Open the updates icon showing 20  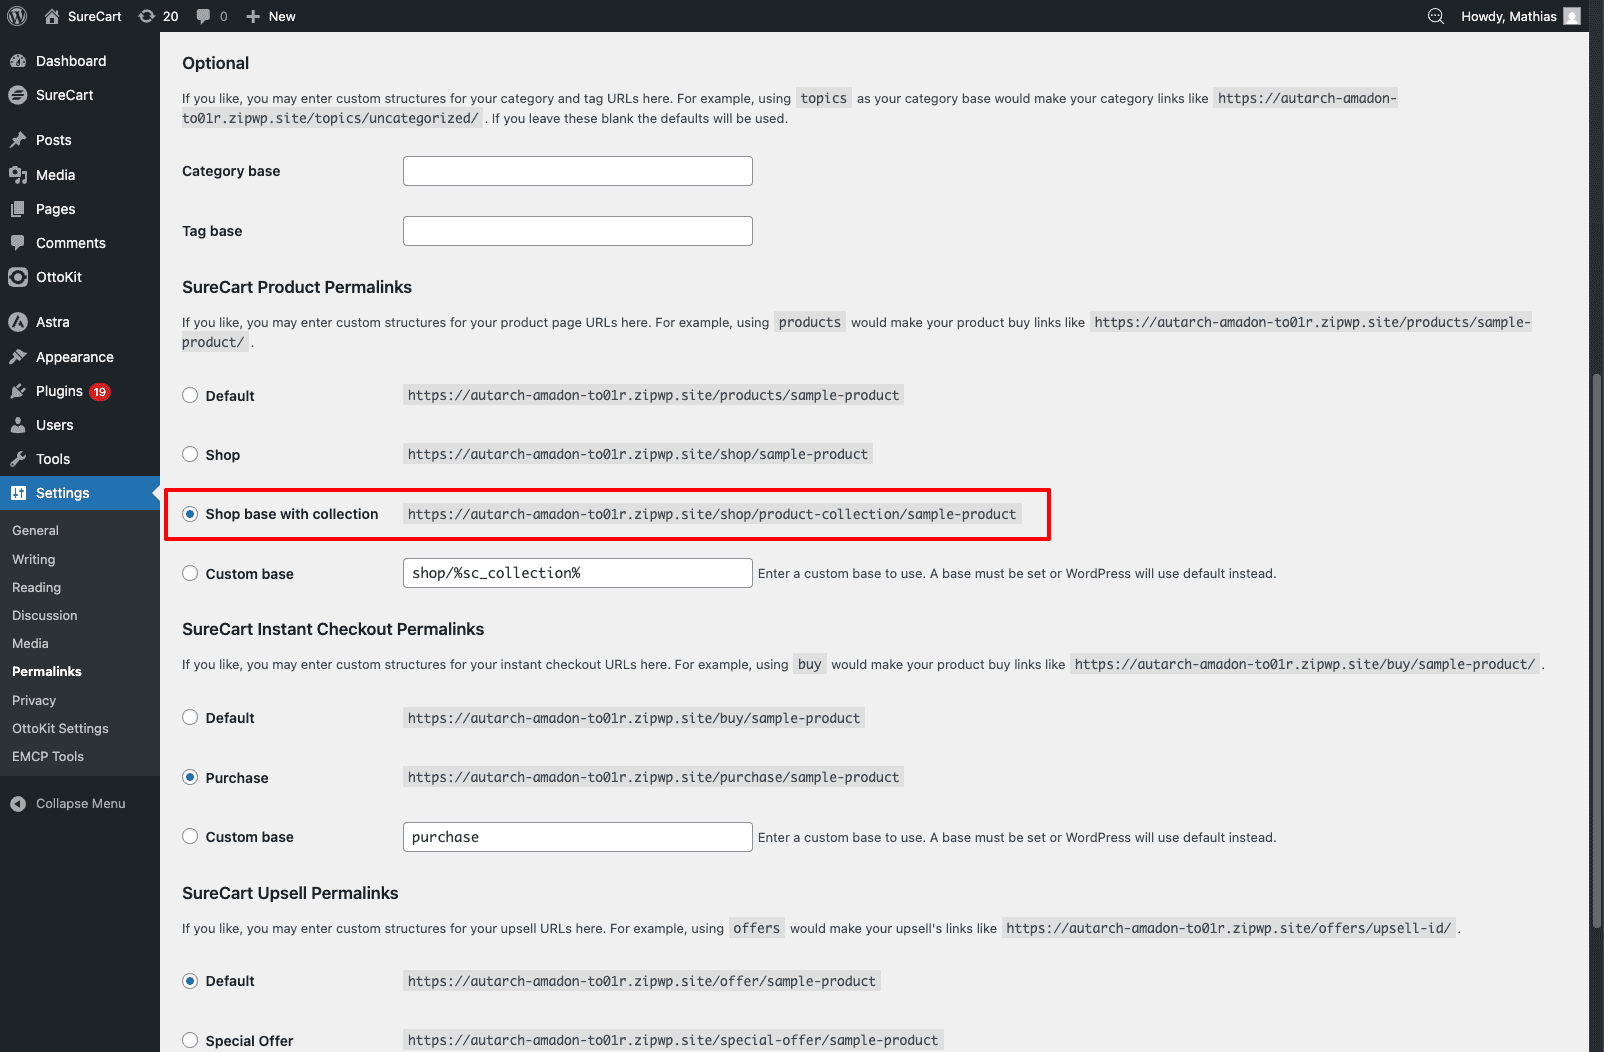coord(147,16)
